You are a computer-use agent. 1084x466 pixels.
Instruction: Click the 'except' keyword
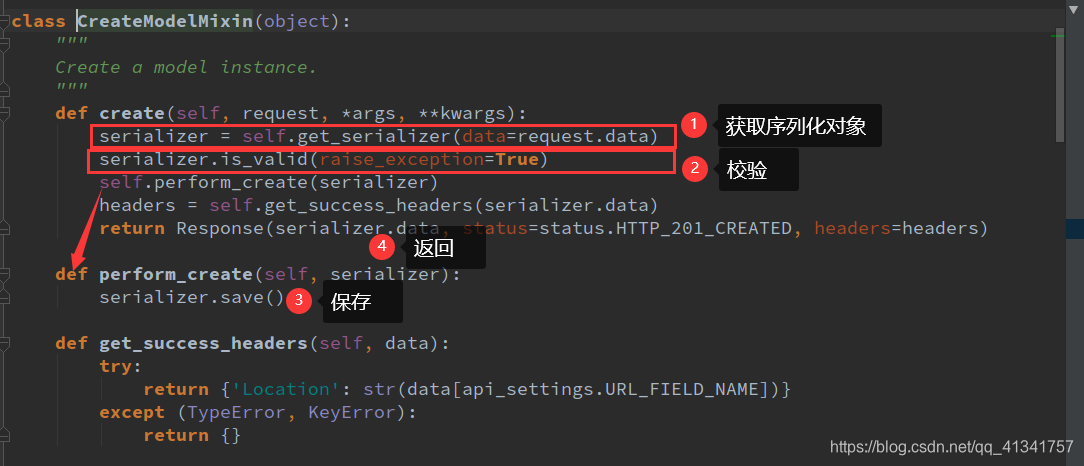132,413
